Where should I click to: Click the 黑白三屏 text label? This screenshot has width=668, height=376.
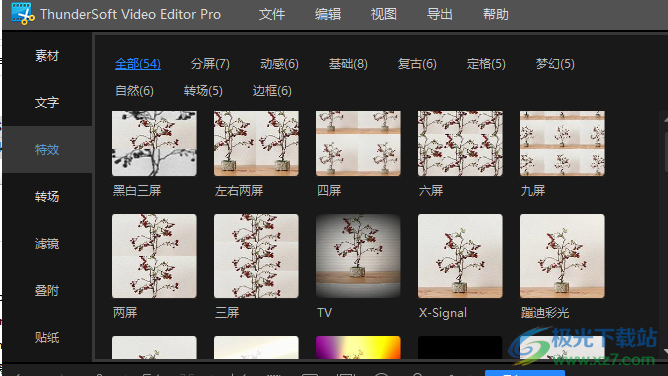tap(137, 191)
